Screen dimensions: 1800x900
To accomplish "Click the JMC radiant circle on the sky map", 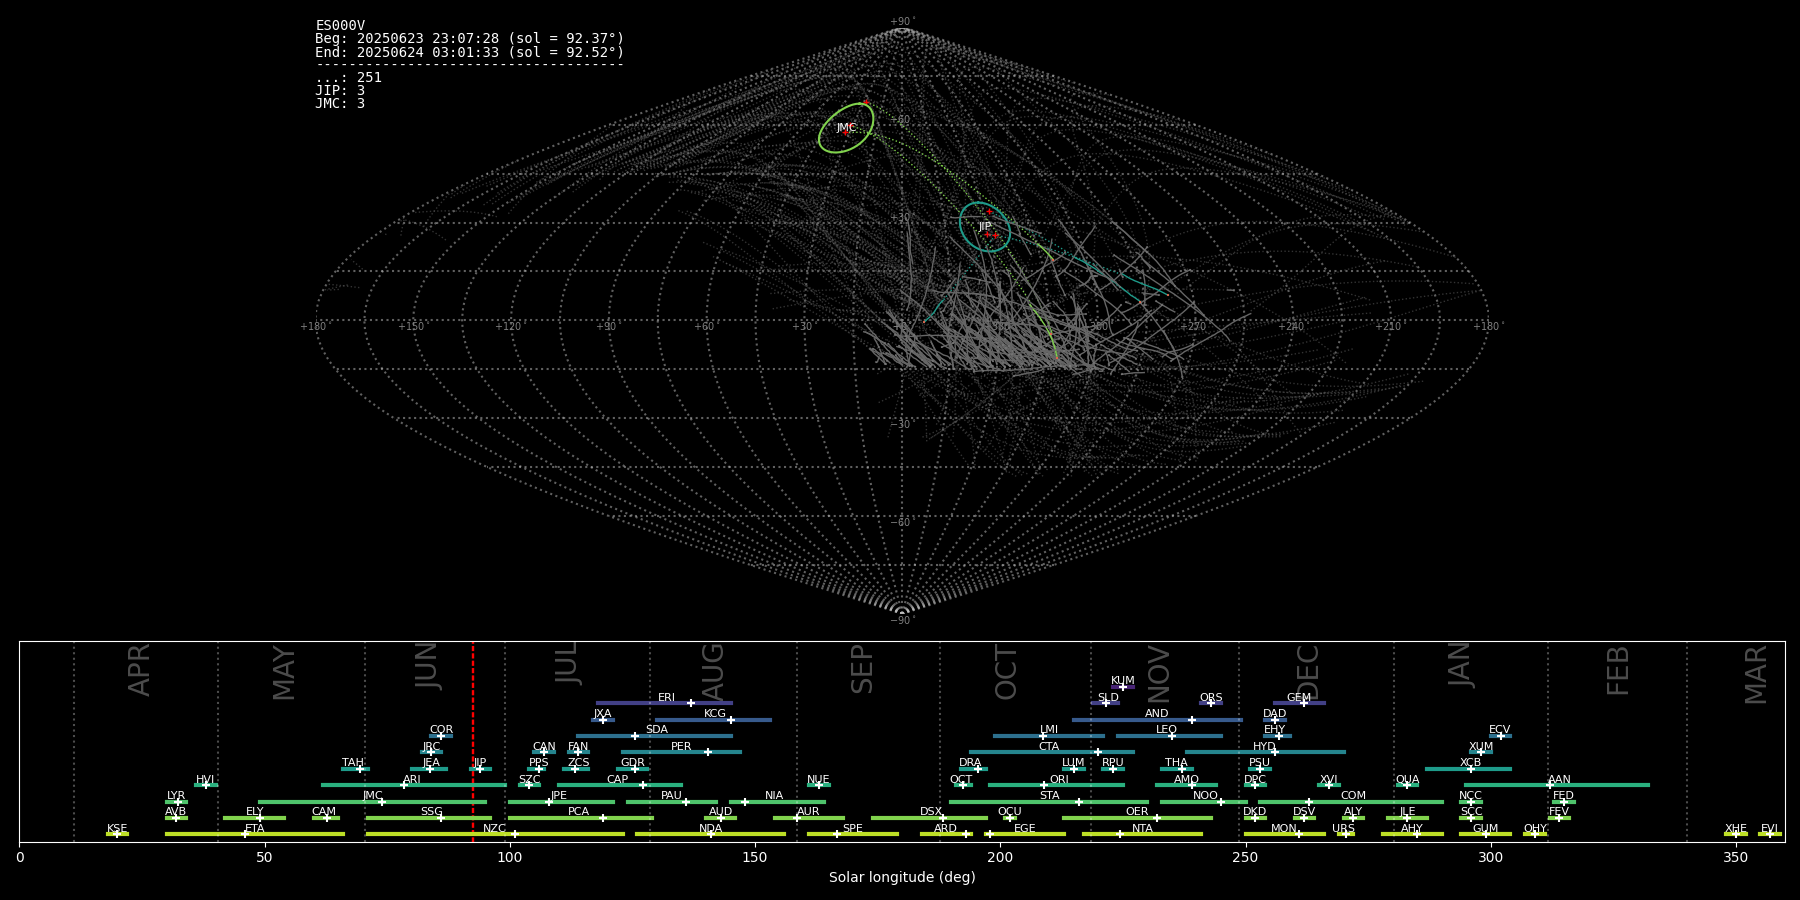I will (846, 128).
